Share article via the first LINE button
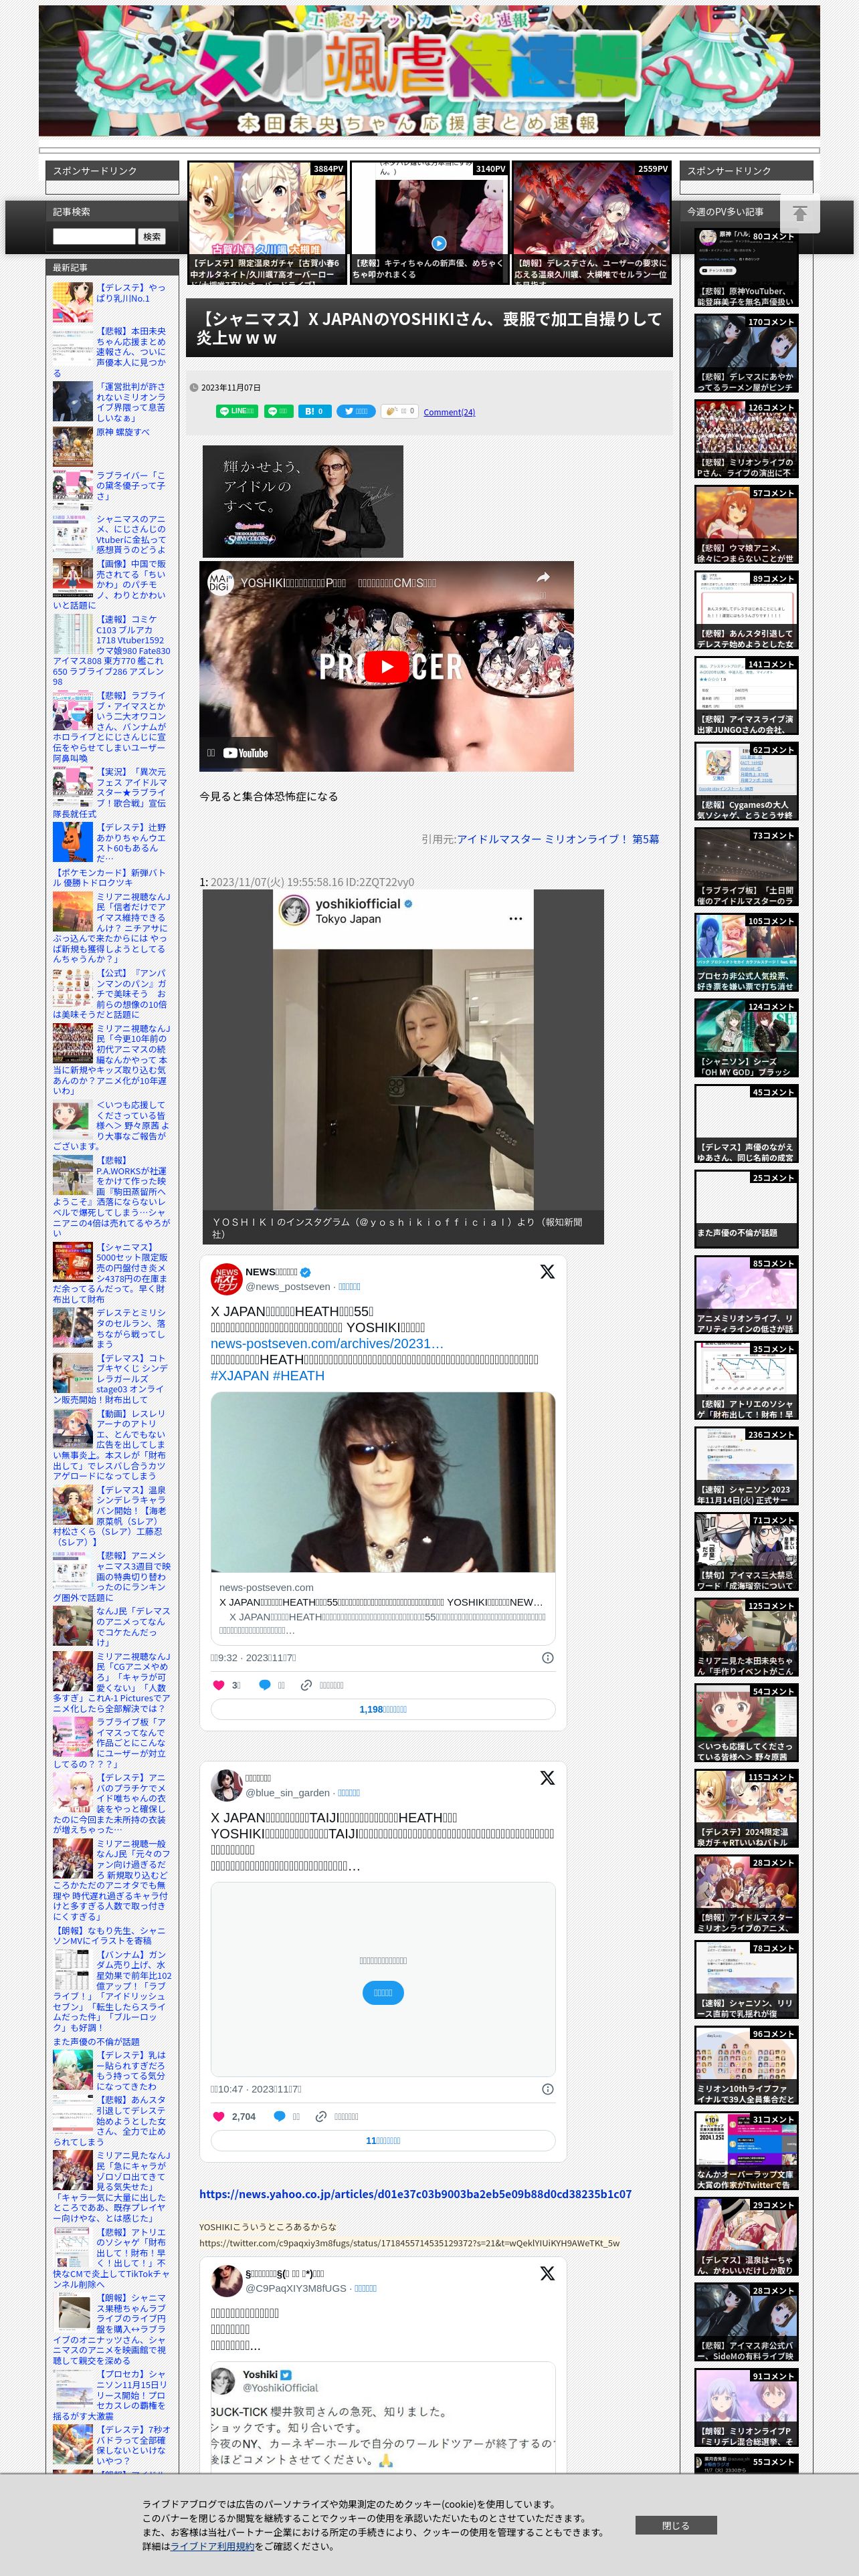 click(x=236, y=411)
